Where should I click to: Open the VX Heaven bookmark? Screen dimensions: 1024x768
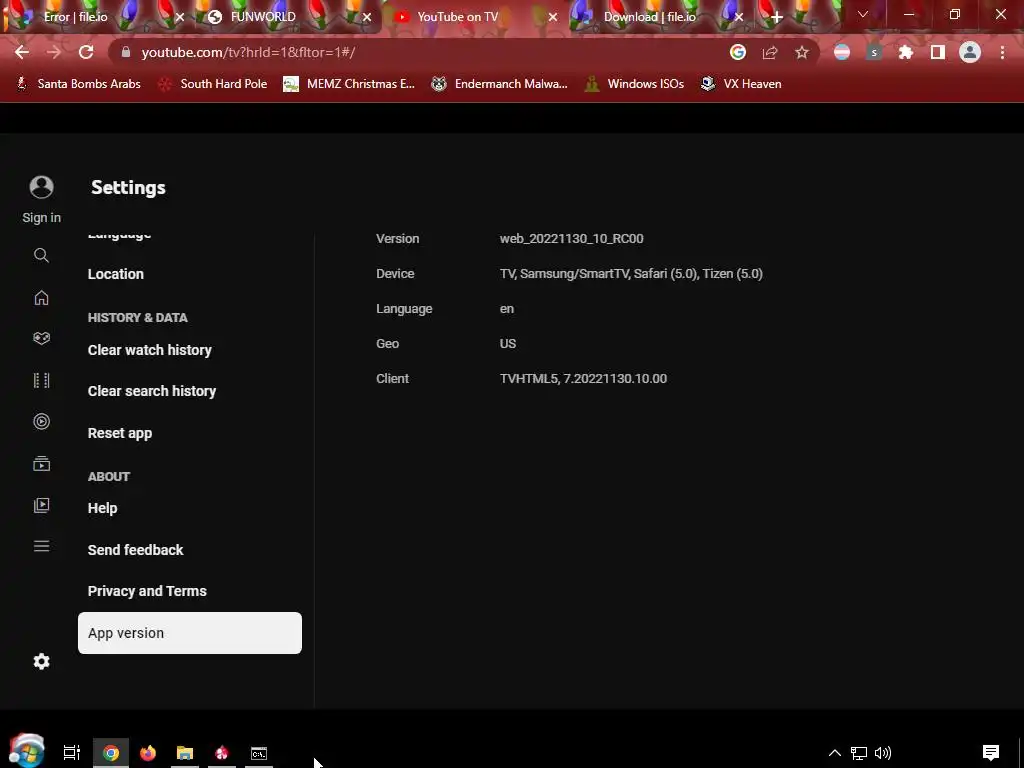[x=741, y=84]
